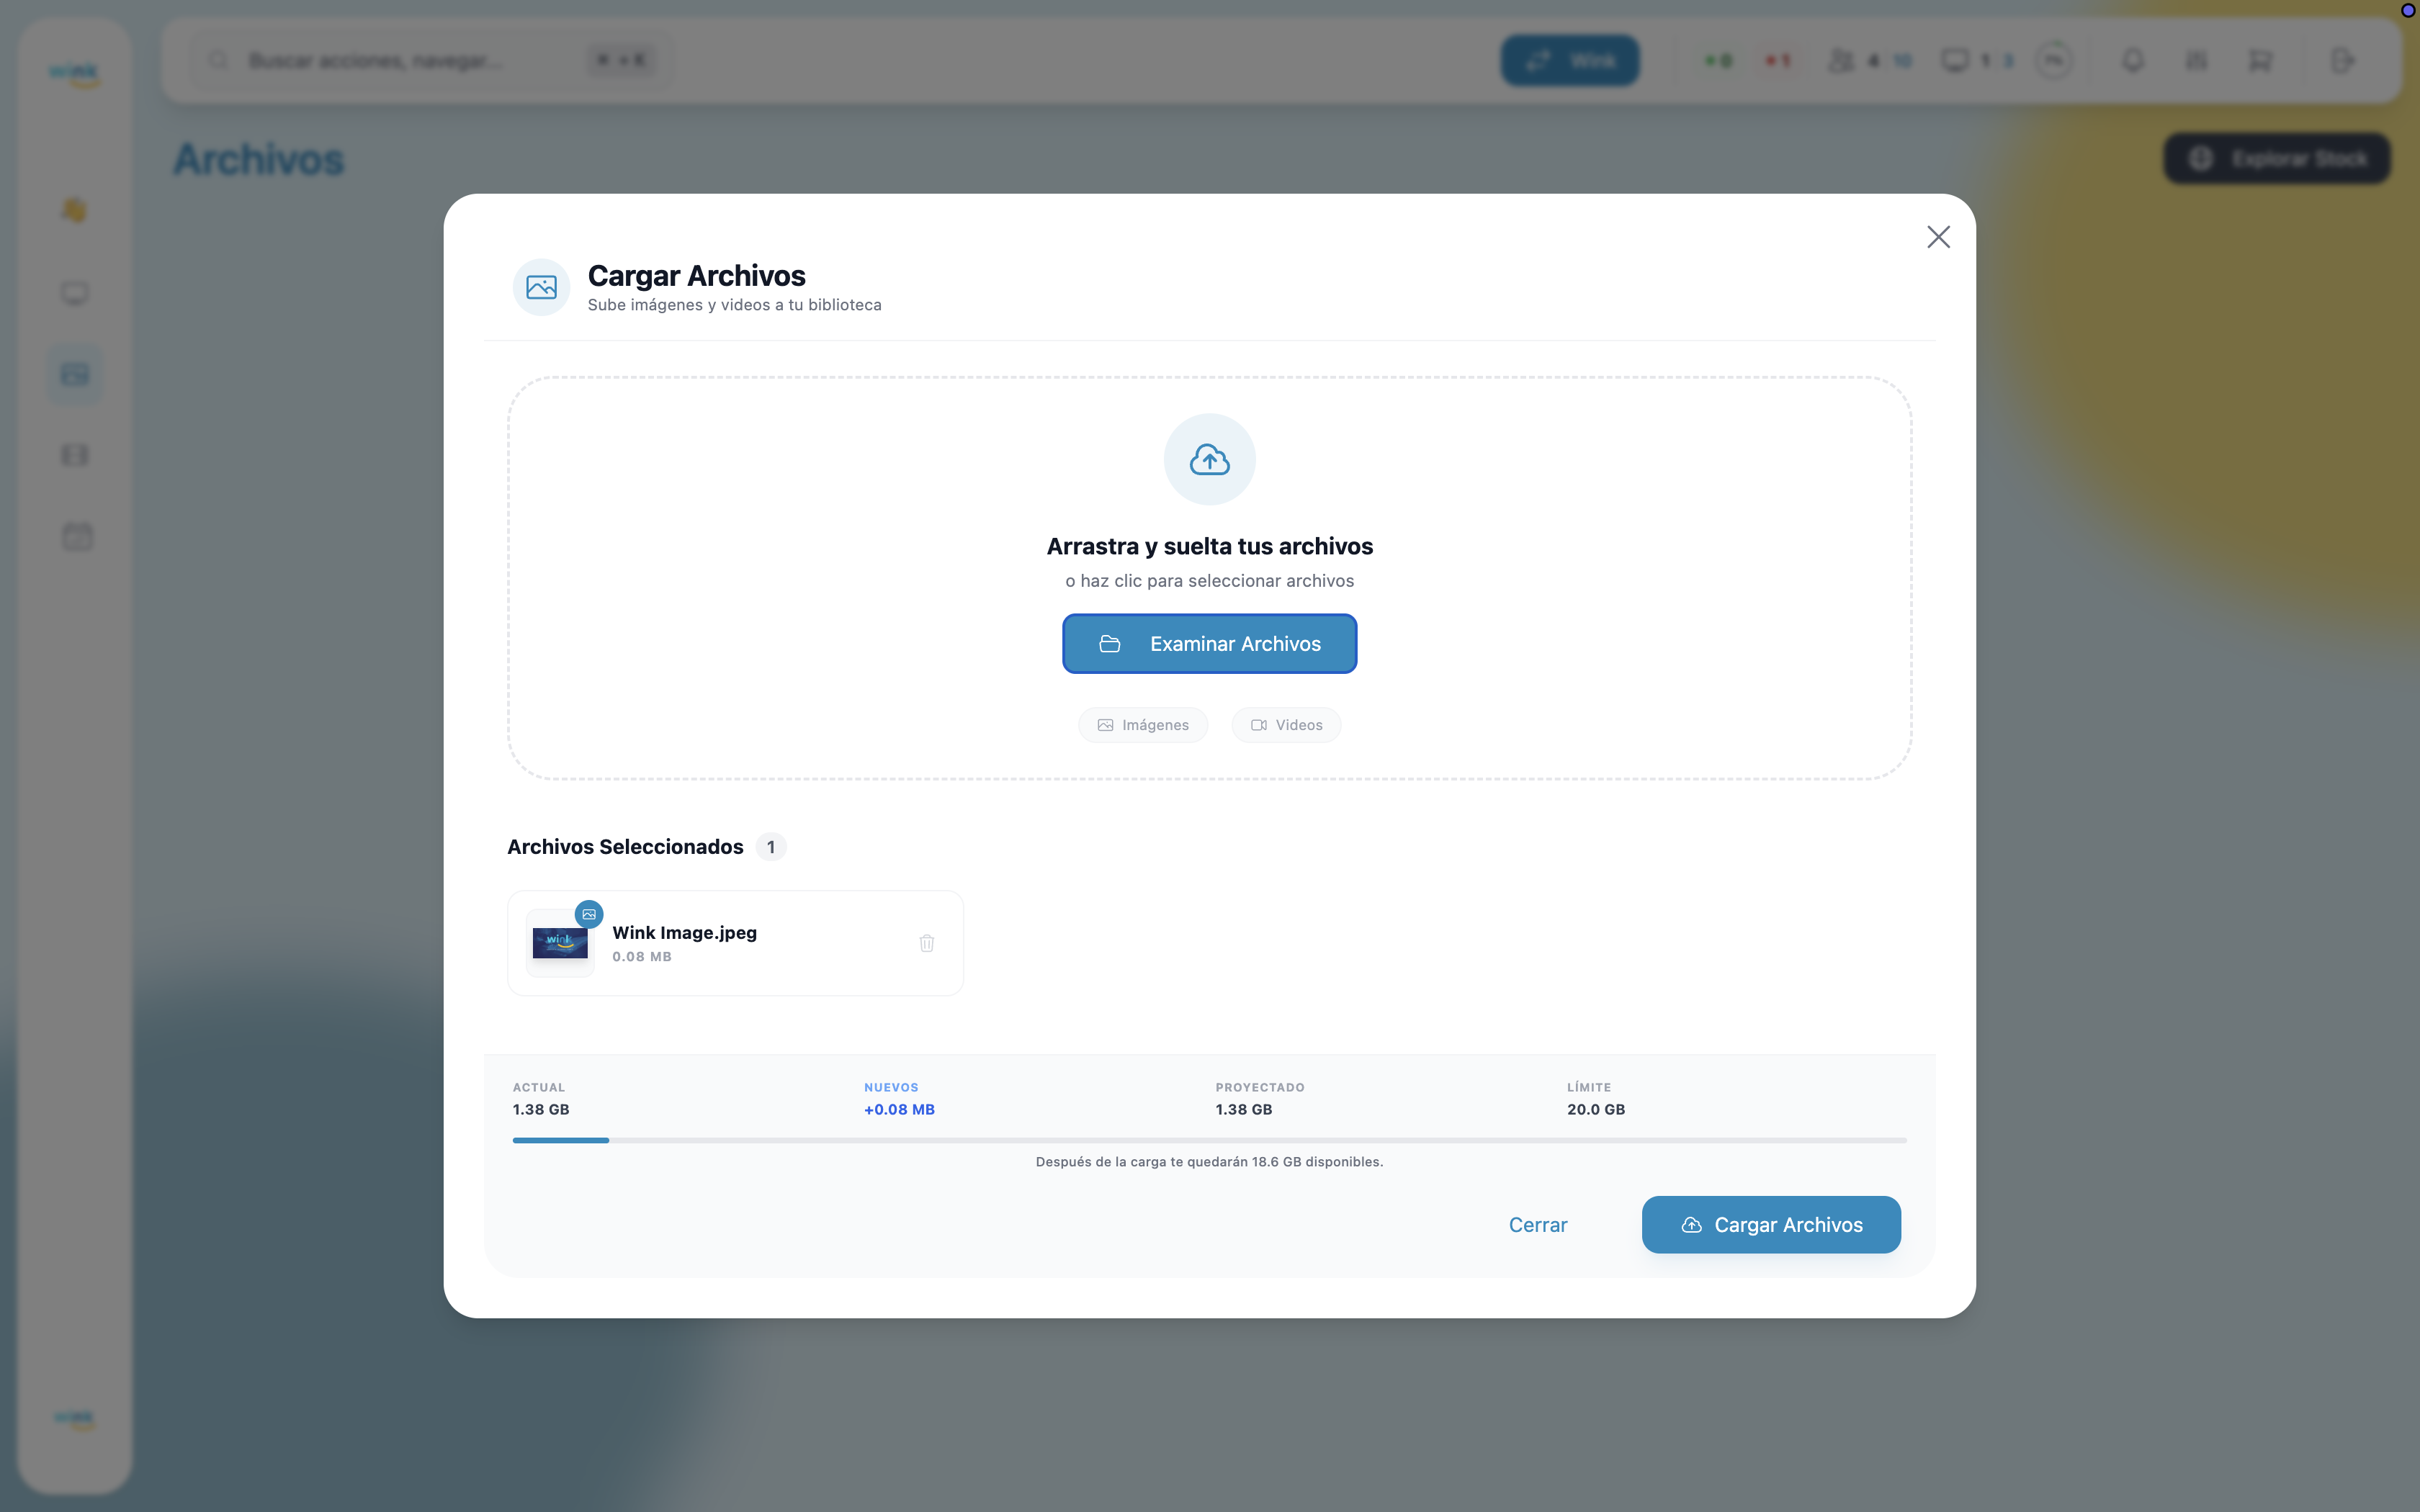Click the Wink button in top bar
Screen dimensions: 2420x1512
click(x=1569, y=61)
